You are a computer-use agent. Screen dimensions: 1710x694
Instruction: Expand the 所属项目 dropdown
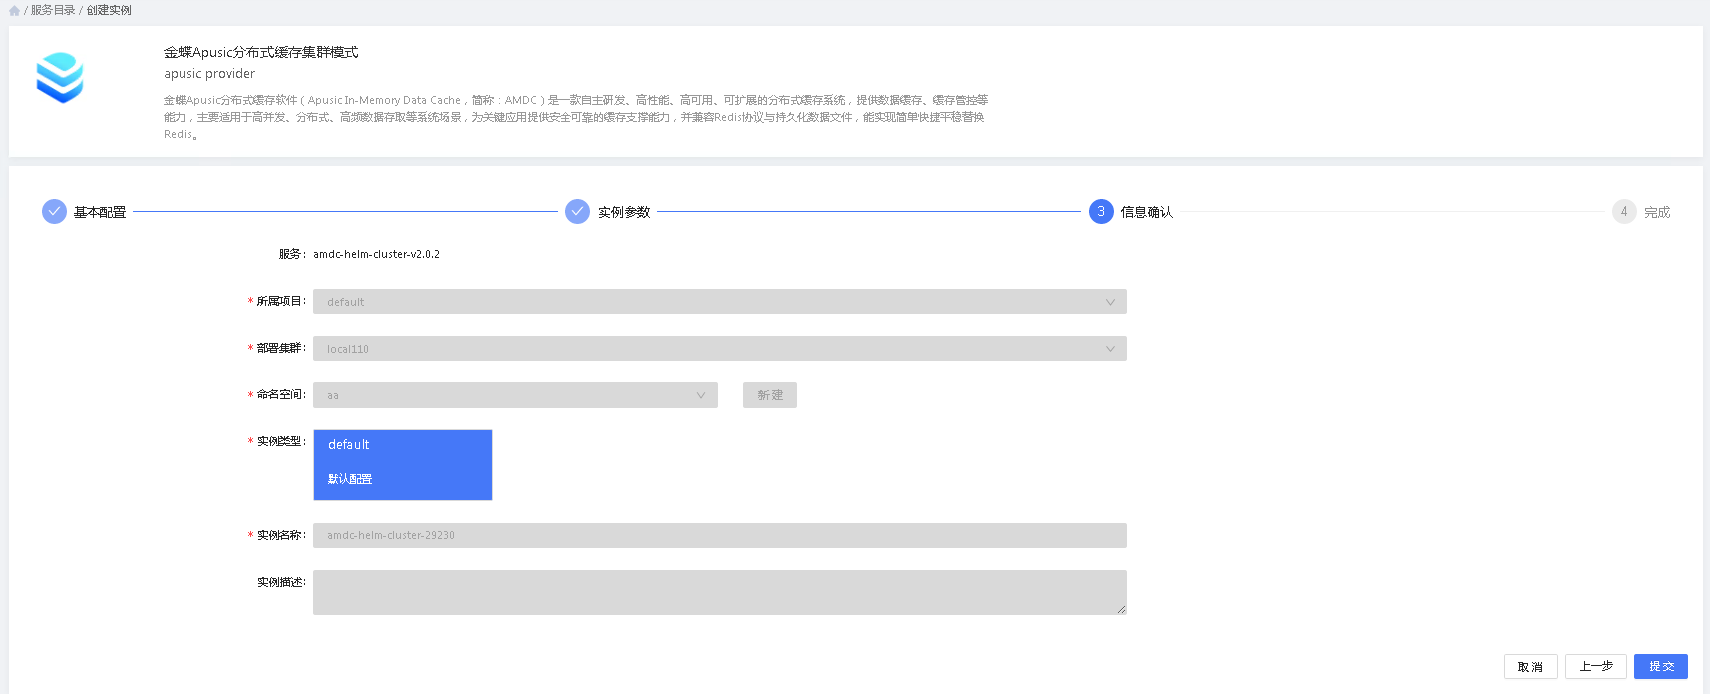coord(719,302)
